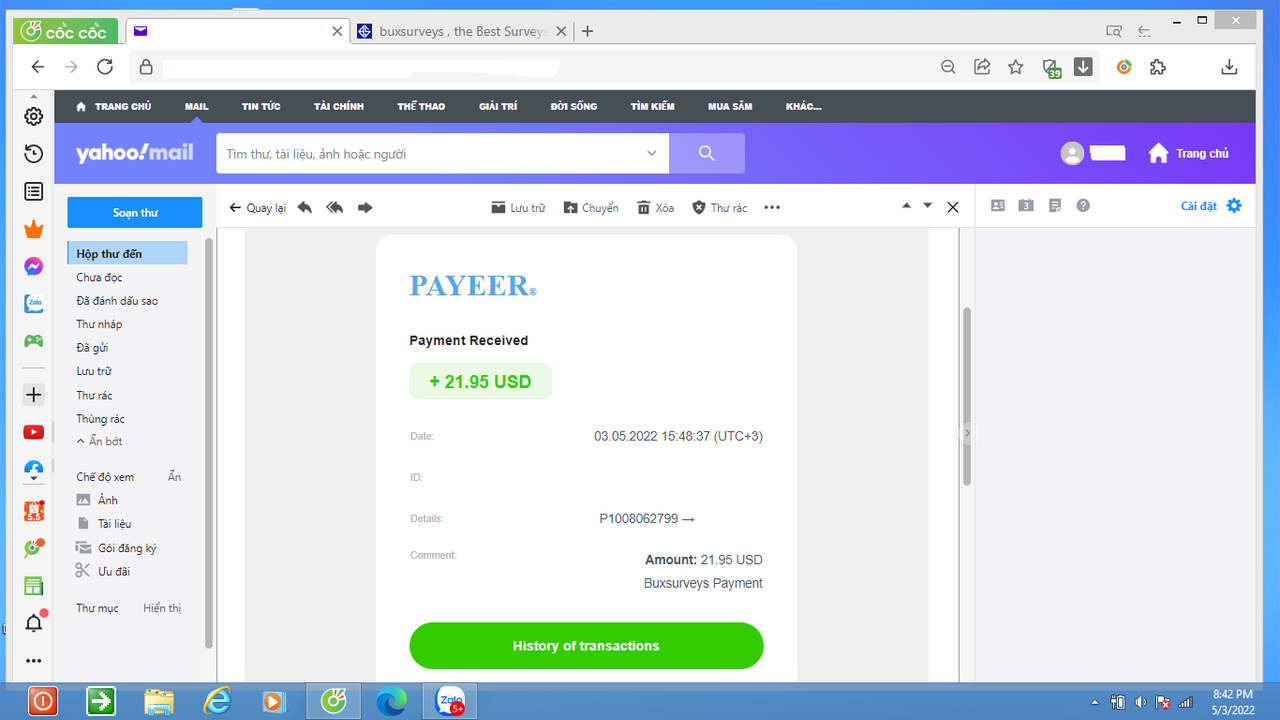
Task: Open notifications bell in the sidebar
Action: tap(33, 623)
